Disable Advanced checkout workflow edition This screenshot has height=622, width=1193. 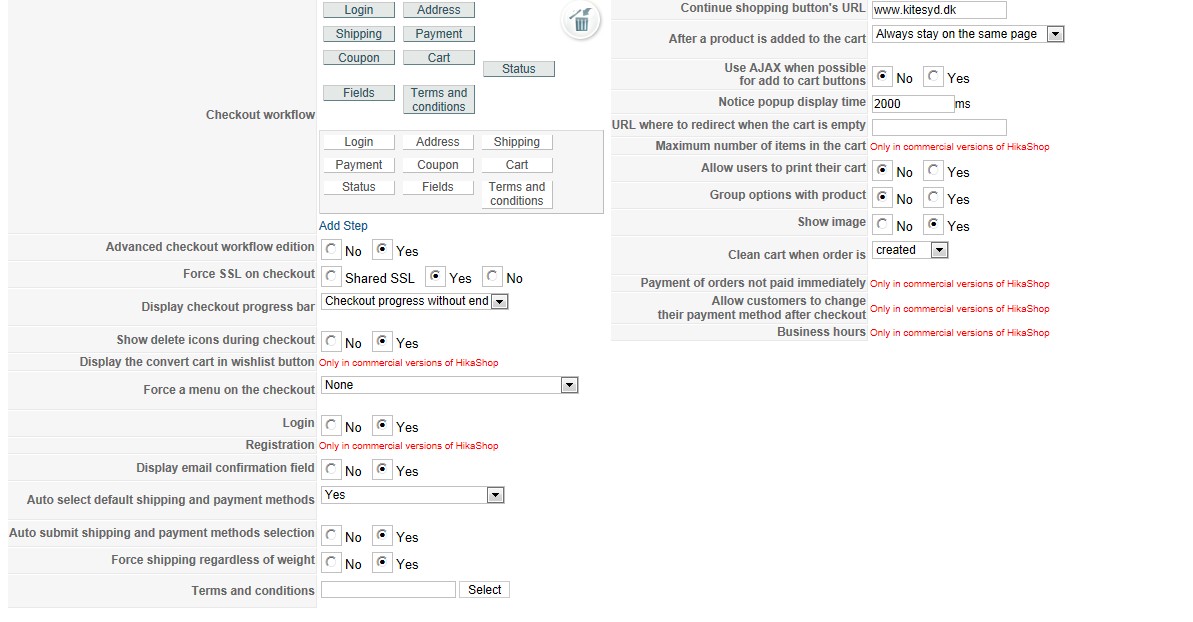332,250
